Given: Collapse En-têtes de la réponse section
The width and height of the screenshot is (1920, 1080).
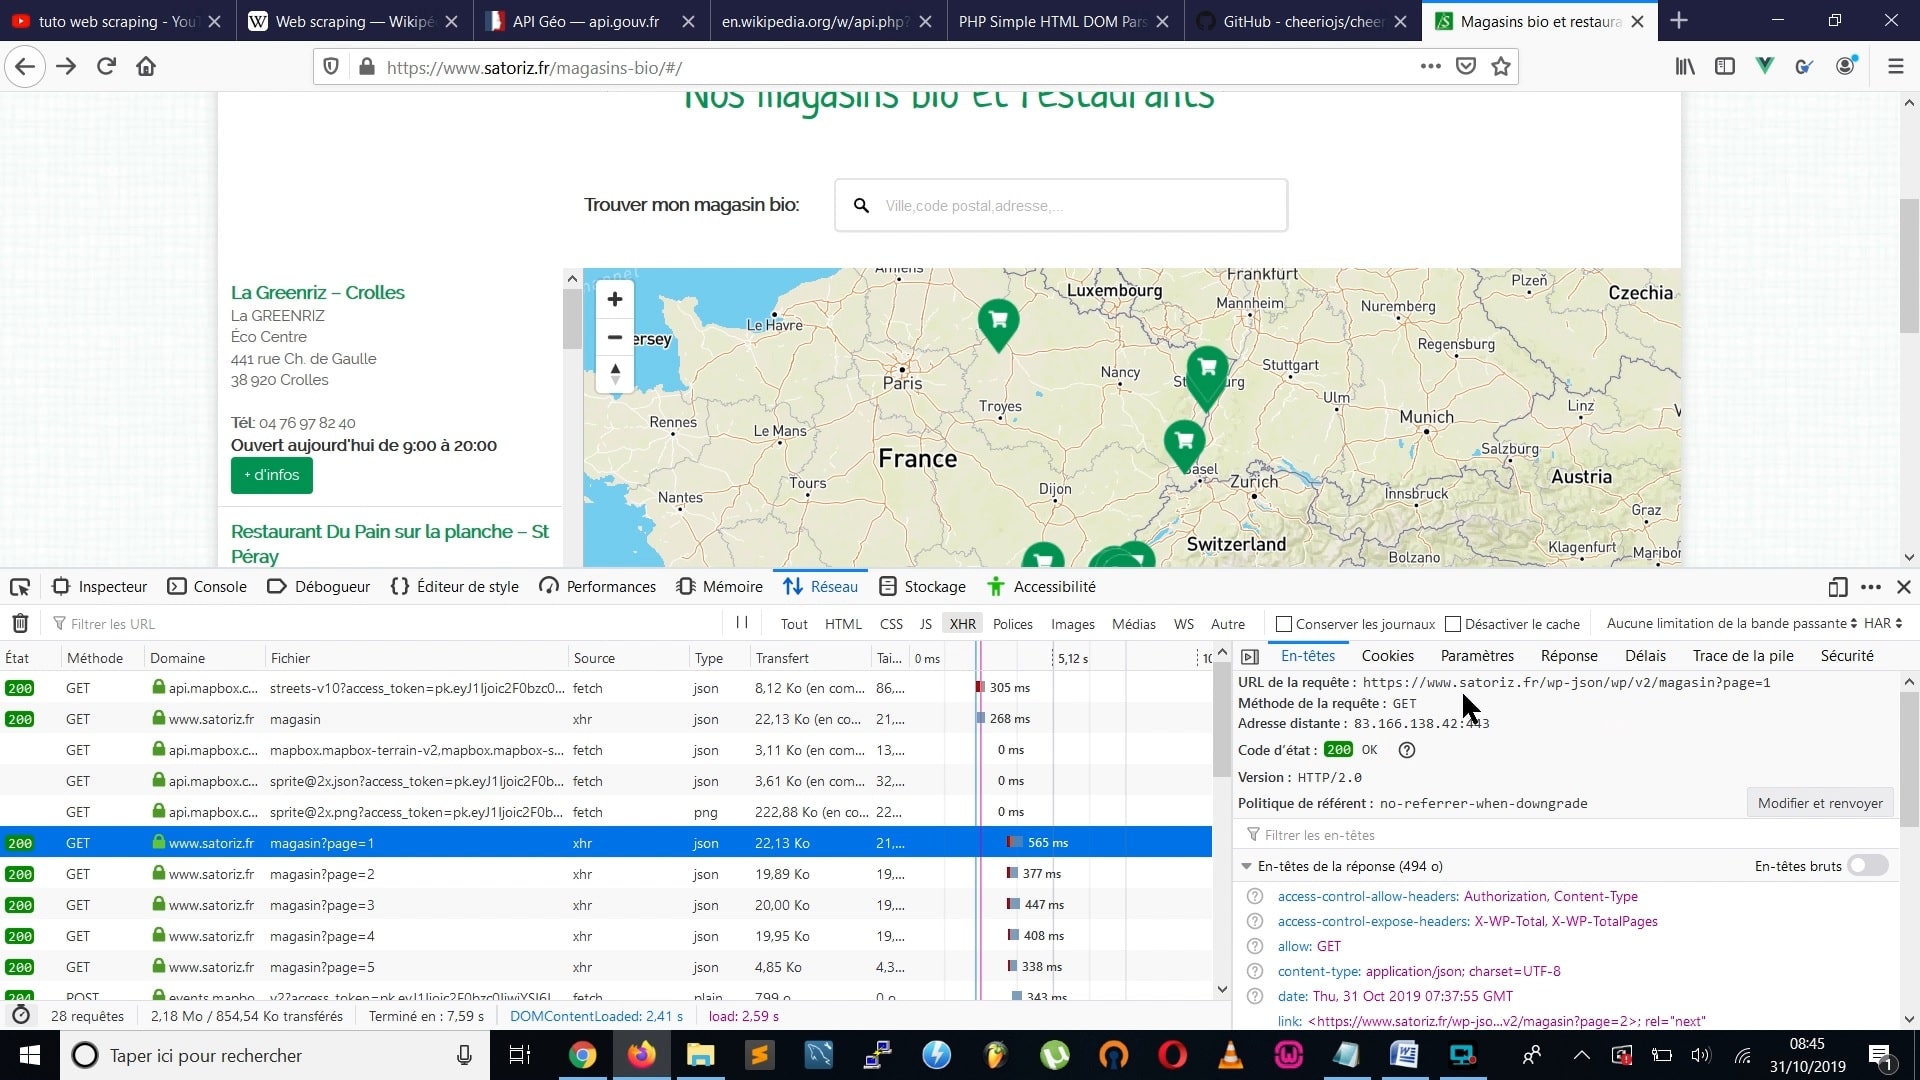Looking at the screenshot, I should [x=1247, y=866].
